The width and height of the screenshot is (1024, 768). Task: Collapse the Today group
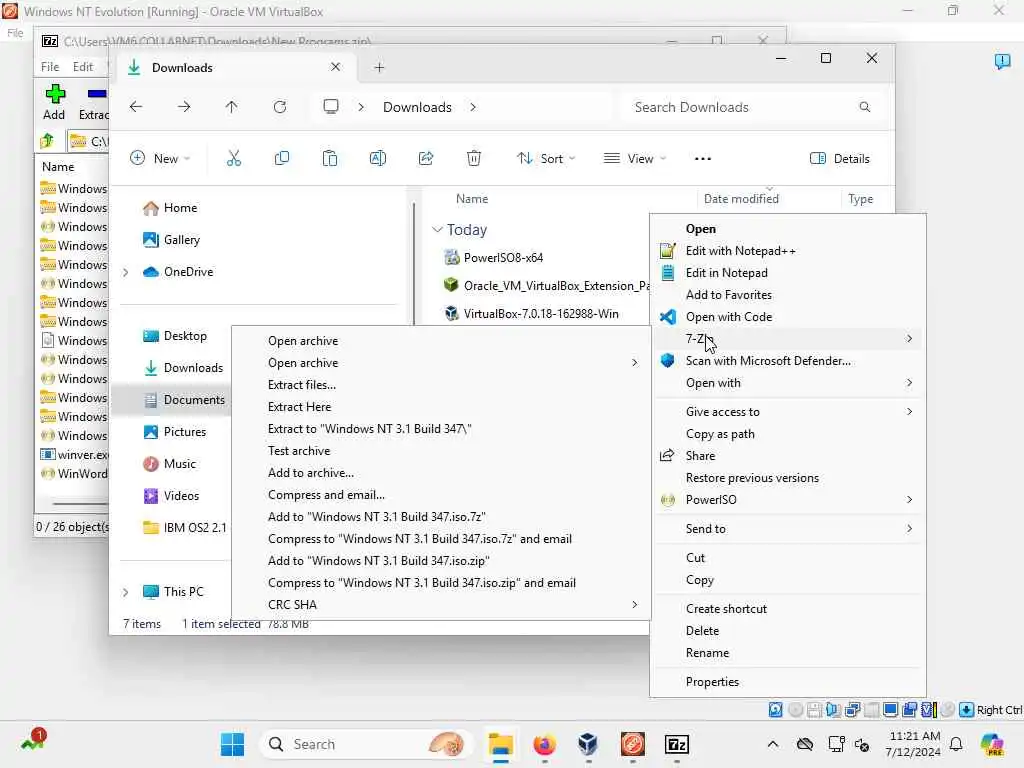[437, 230]
